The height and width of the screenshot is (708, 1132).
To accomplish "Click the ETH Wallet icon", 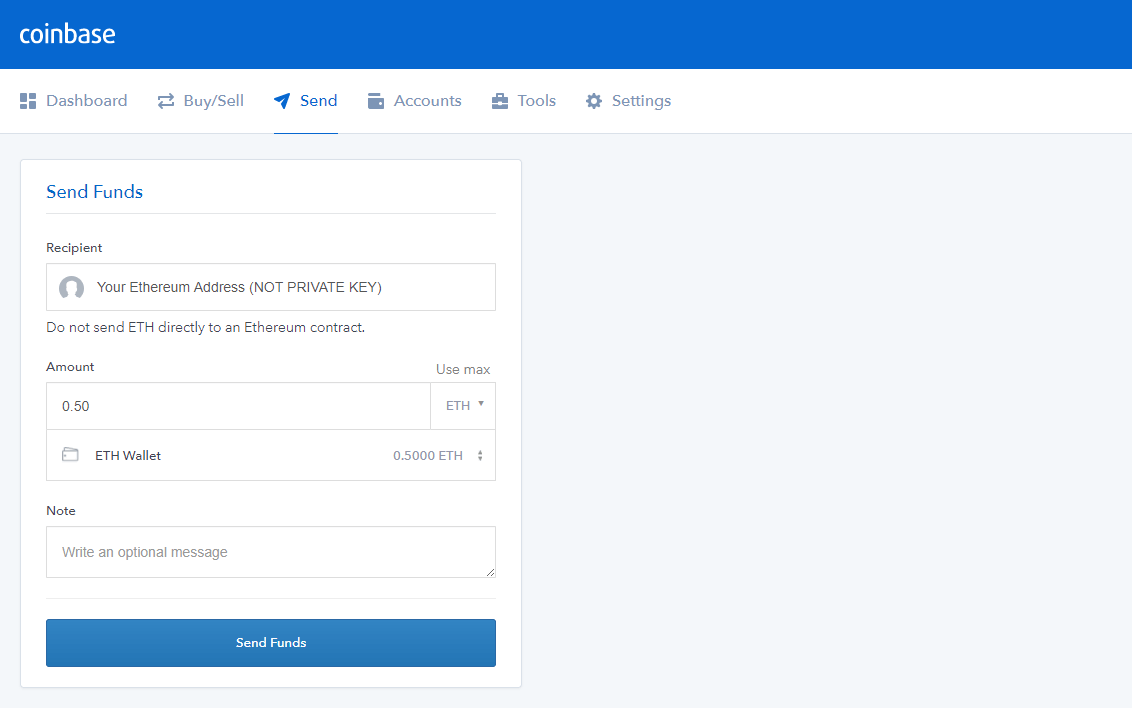I will (x=70, y=455).
